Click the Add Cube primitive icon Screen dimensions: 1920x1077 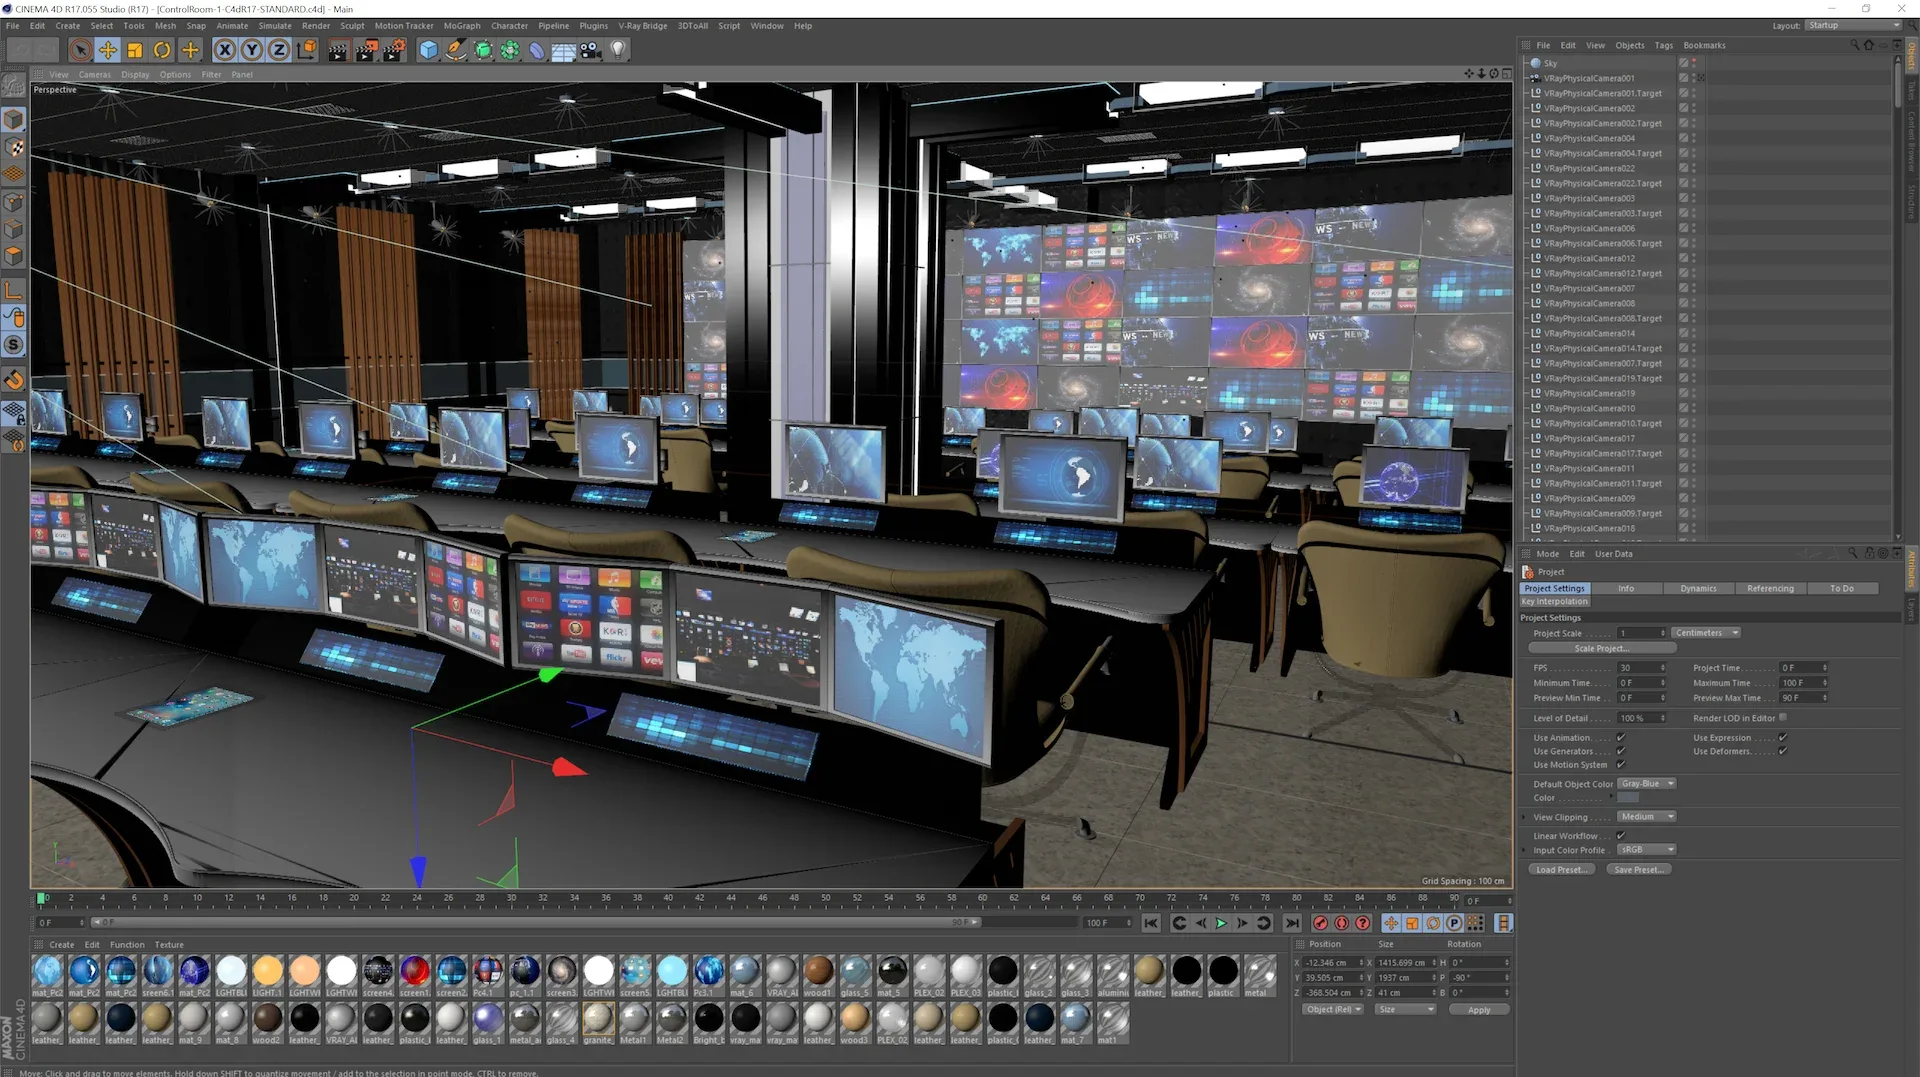pyautogui.click(x=428, y=49)
